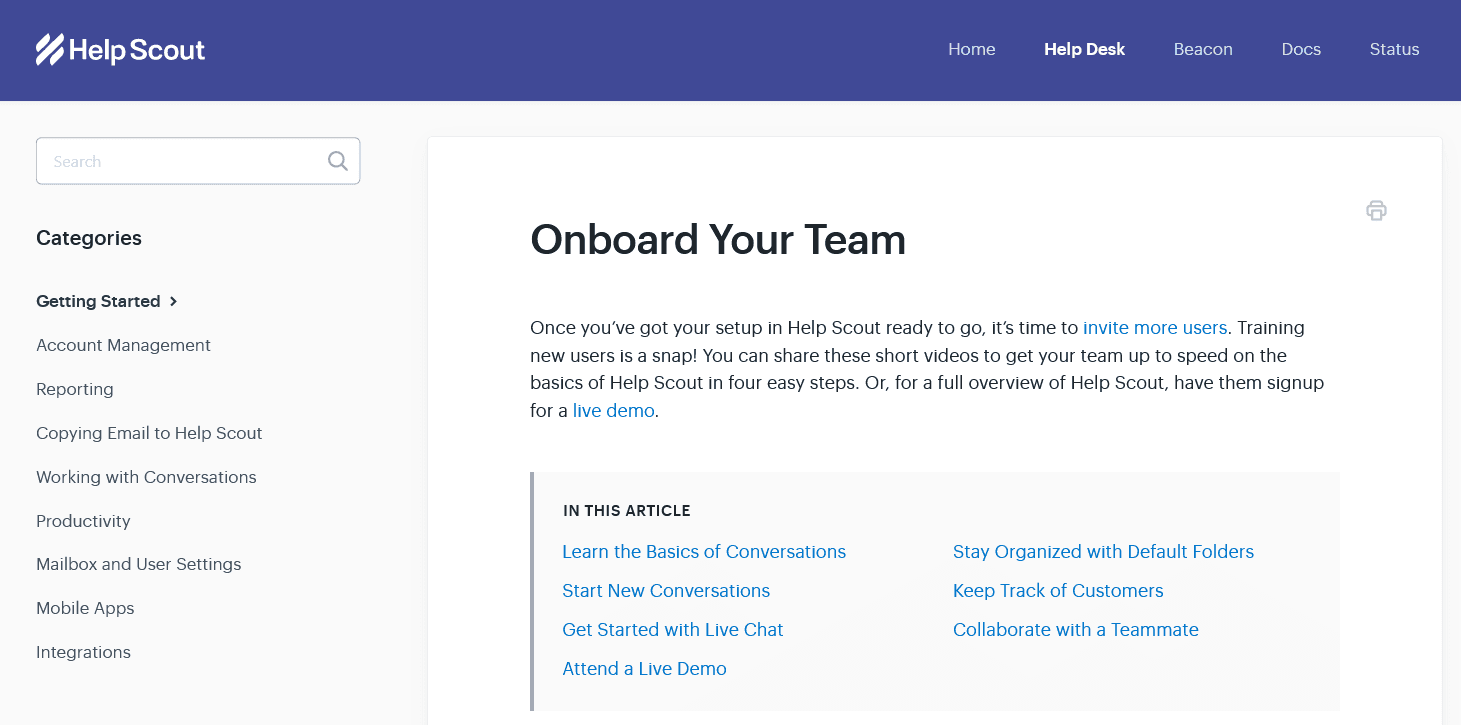Expand the Getting Started category chevron
This screenshot has height=725, width=1461.
coord(173,301)
